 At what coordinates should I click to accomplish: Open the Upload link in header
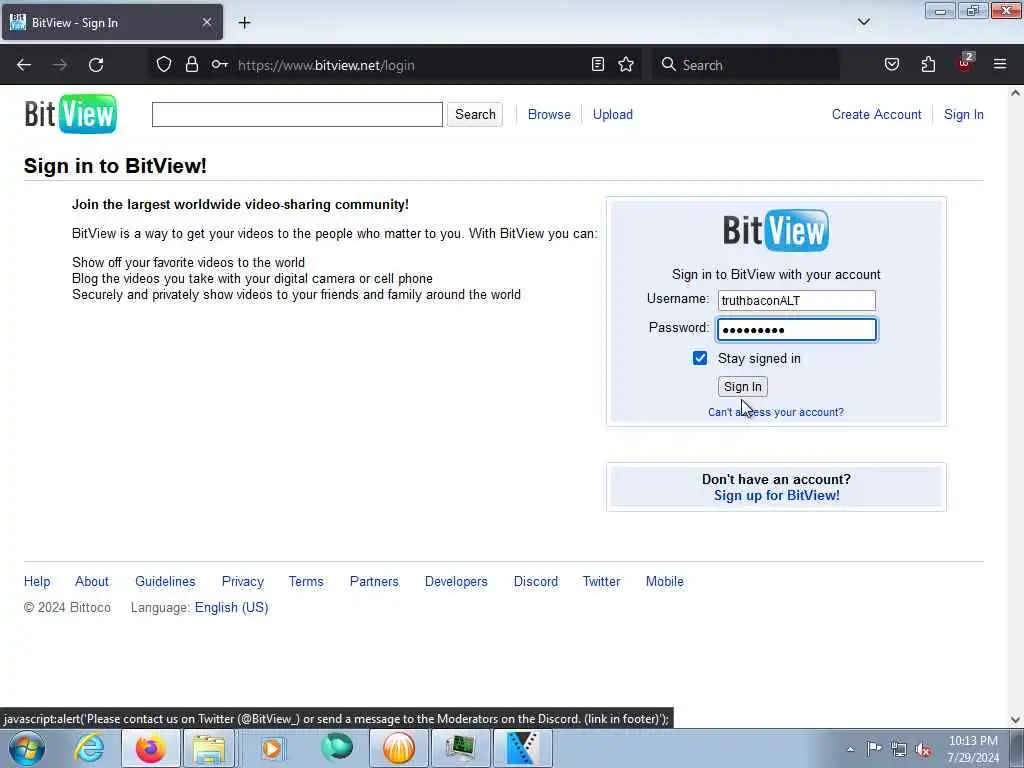pyautogui.click(x=613, y=114)
